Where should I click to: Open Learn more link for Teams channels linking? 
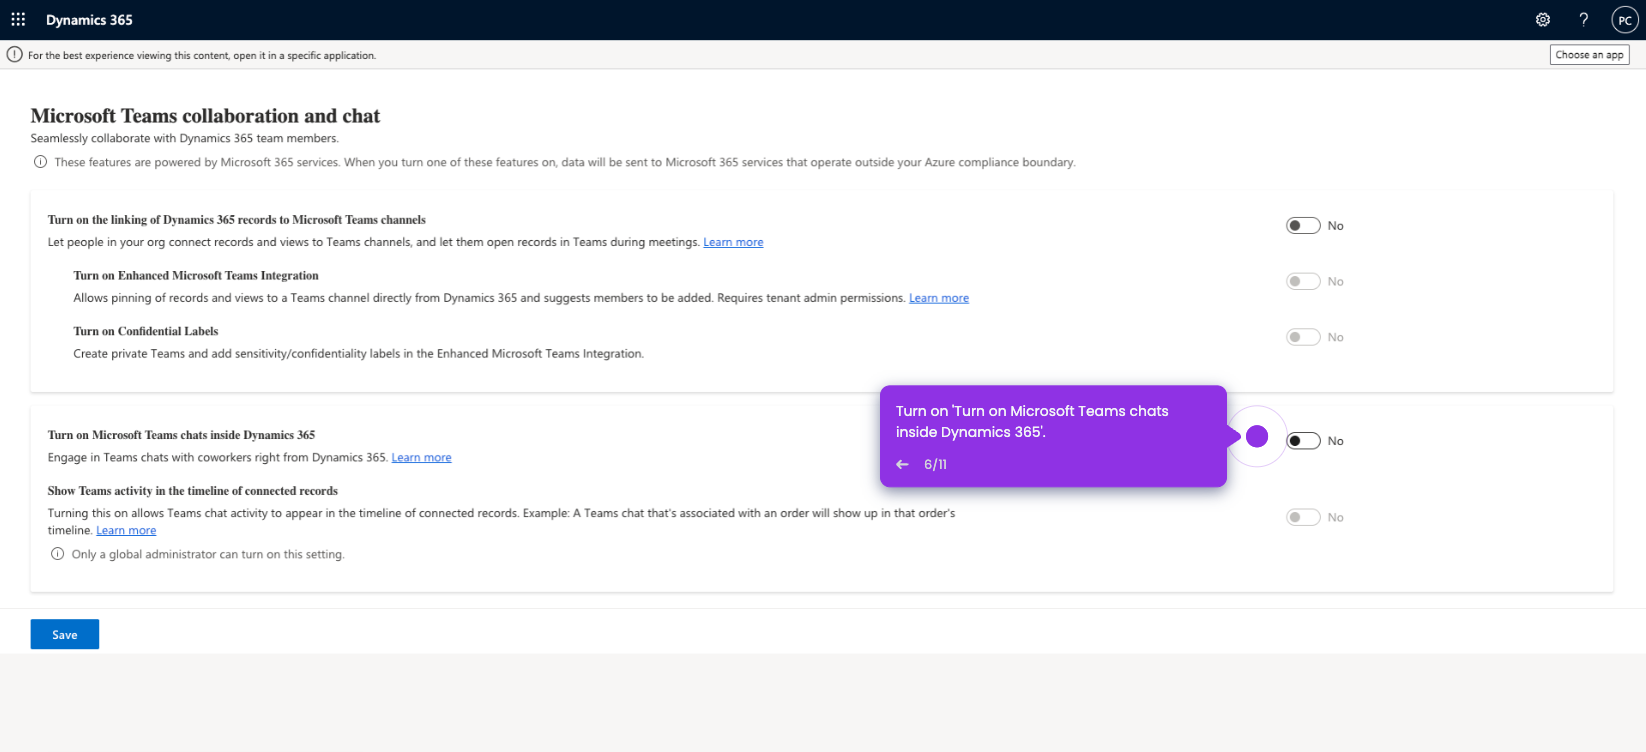pyautogui.click(x=733, y=242)
